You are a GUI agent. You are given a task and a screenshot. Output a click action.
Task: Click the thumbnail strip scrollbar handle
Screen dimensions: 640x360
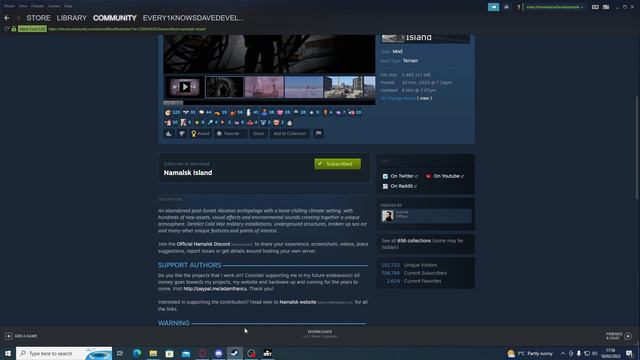173,102
